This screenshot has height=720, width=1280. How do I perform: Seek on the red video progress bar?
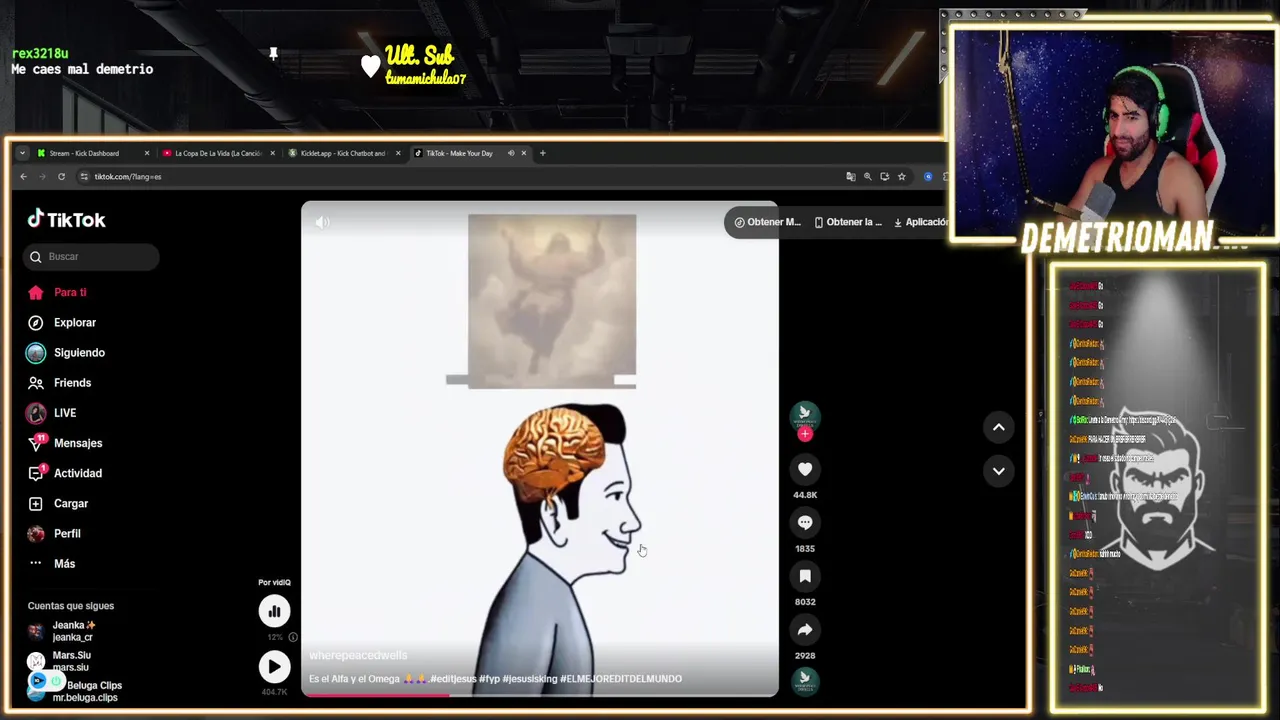click(540, 694)
